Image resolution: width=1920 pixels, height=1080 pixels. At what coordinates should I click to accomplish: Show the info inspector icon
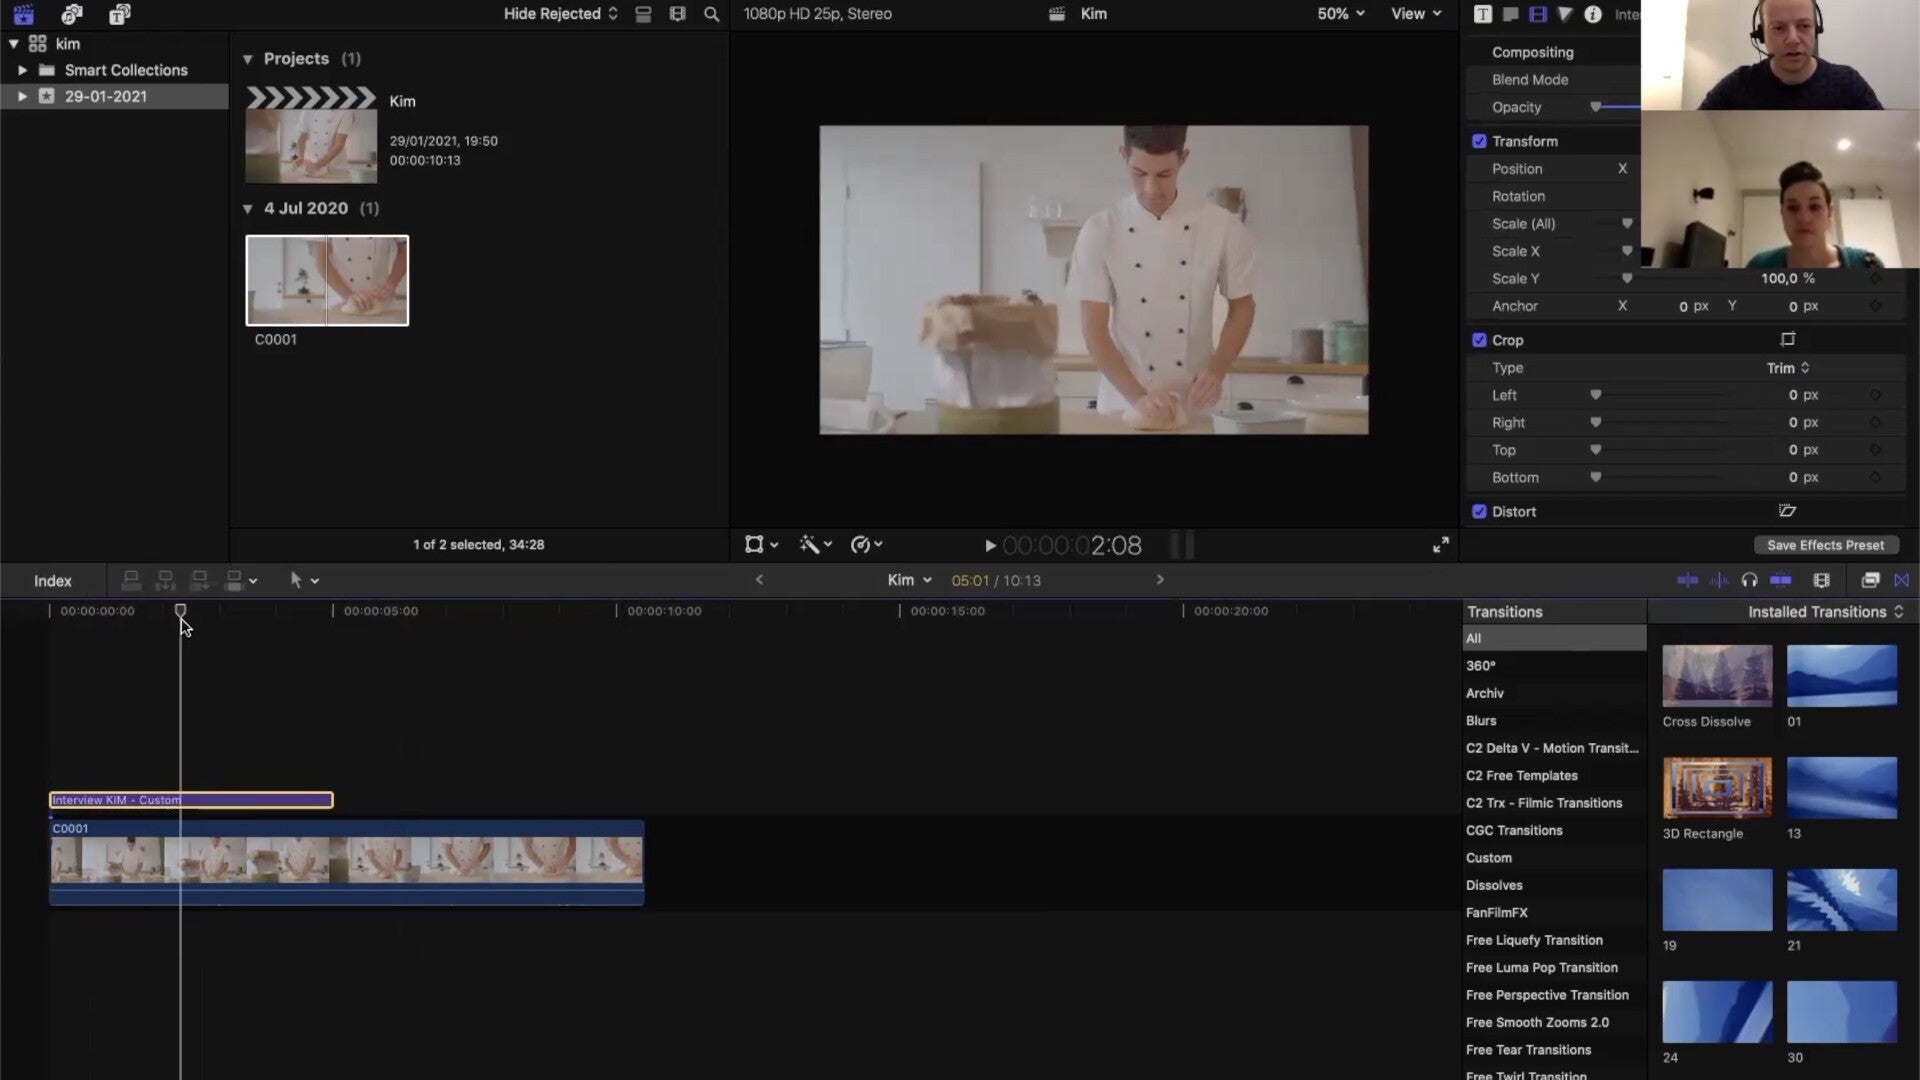click(x=1592, y=14)
